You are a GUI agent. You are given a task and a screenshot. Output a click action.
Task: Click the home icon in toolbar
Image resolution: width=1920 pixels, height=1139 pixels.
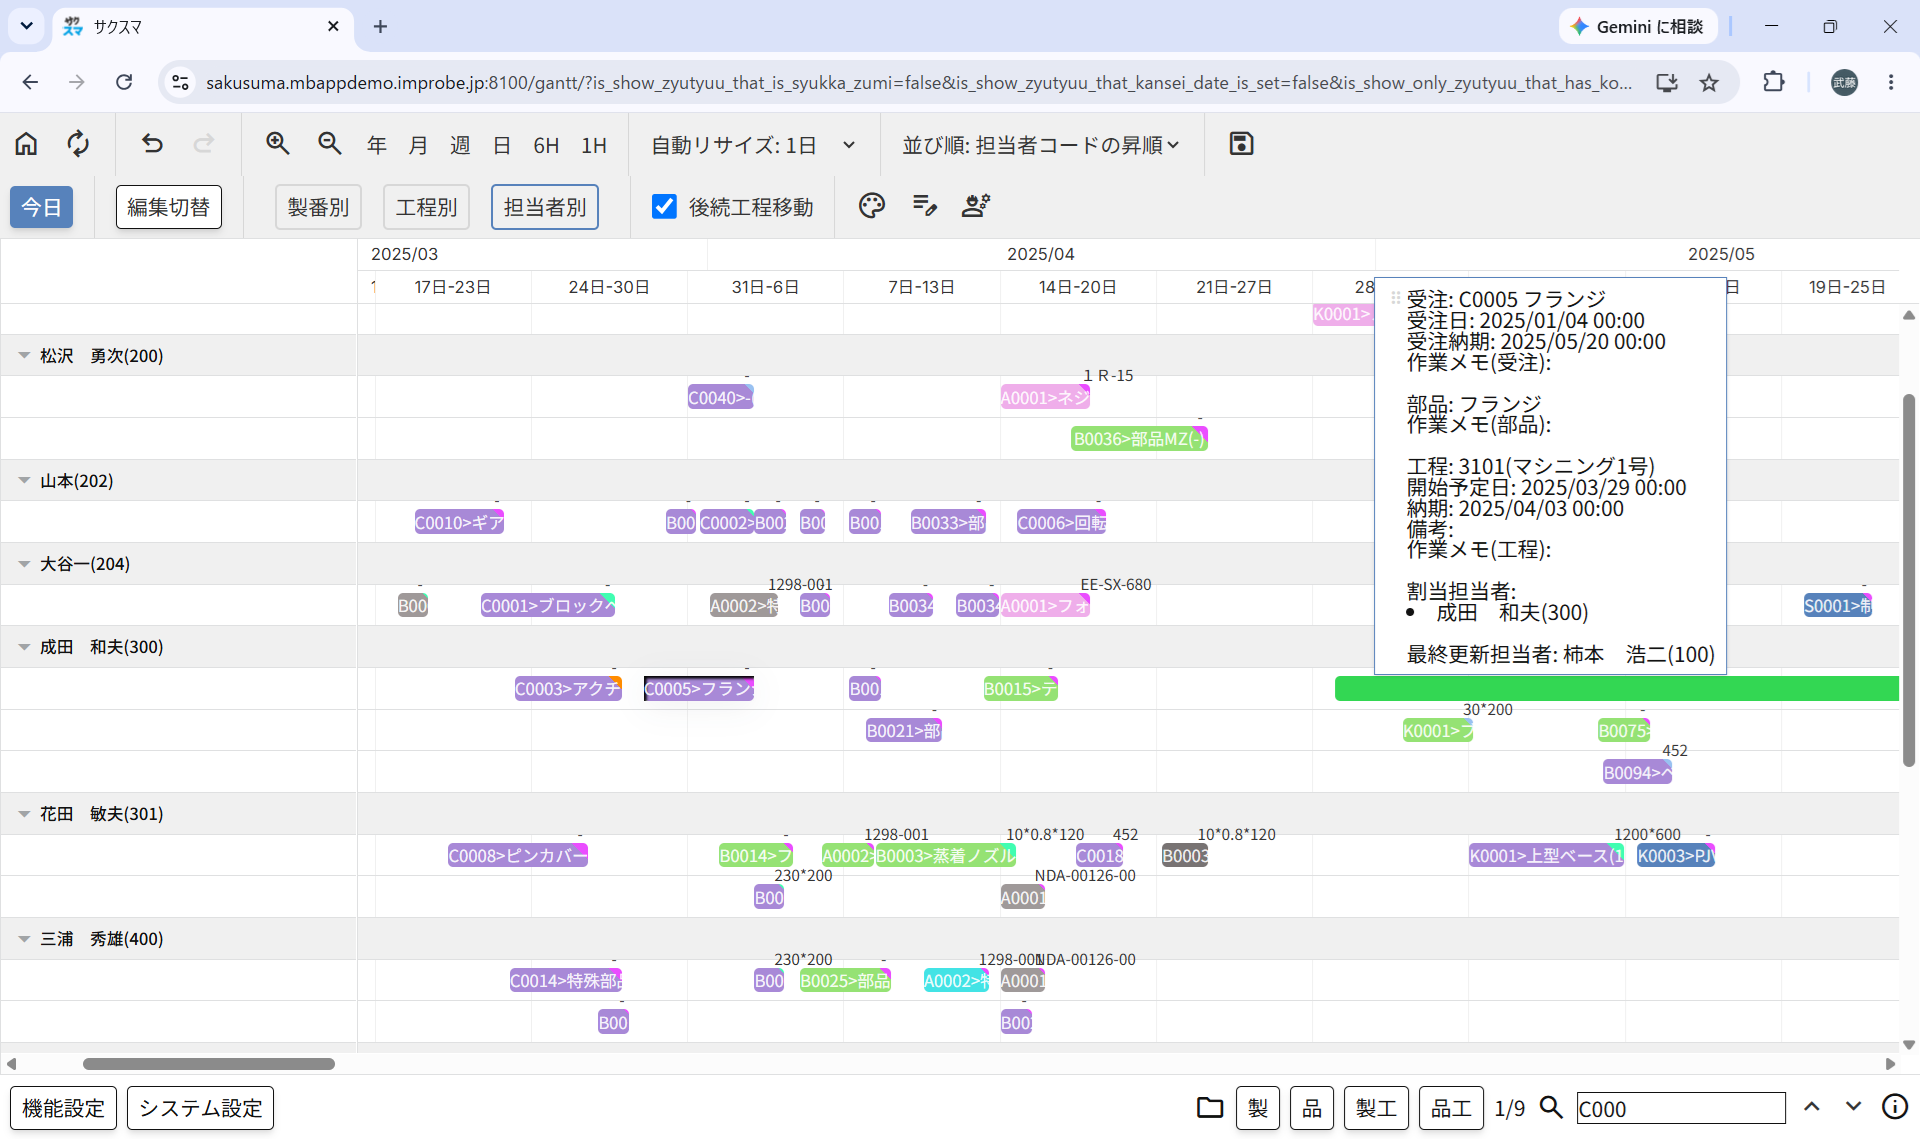click(x=26, y=145)
